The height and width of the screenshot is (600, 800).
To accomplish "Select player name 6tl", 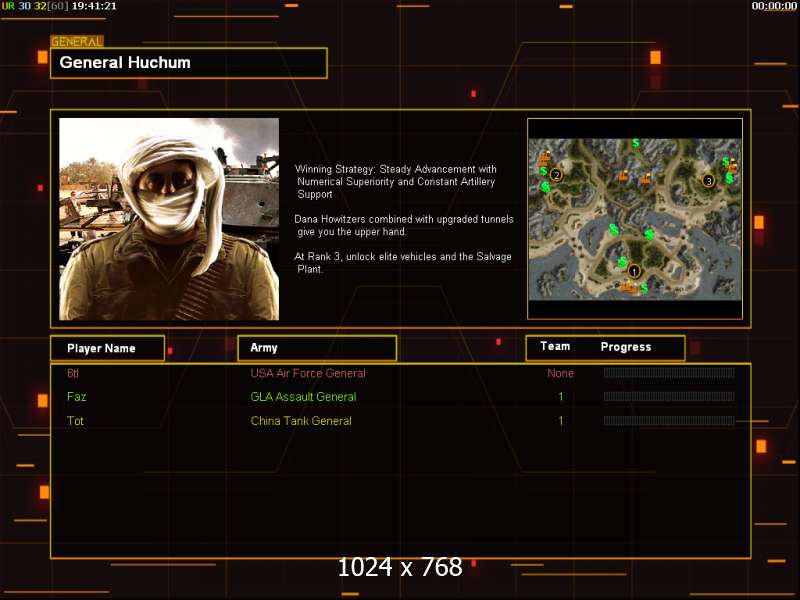I will [x=73, y=373].
